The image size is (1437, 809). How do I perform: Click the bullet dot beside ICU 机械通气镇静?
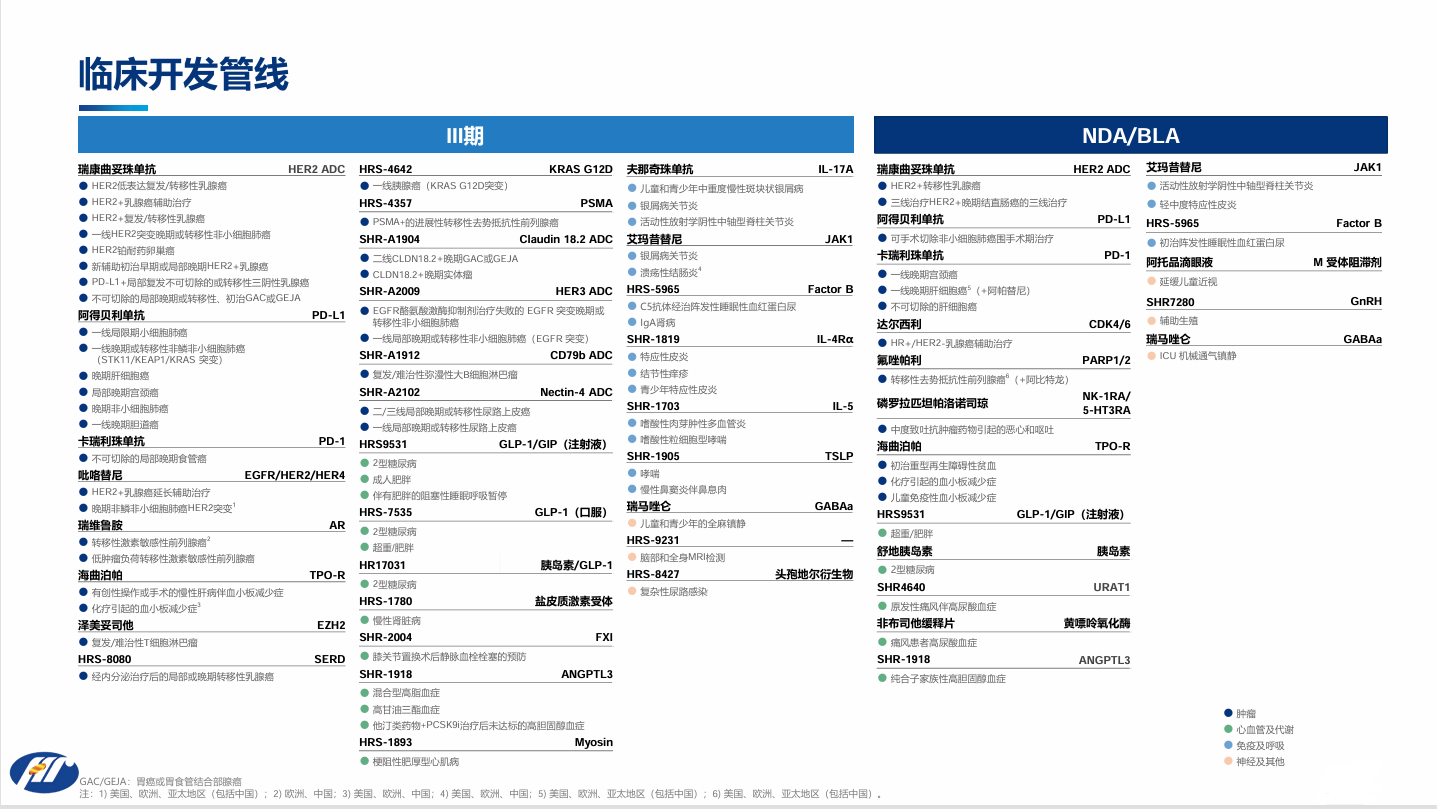(x=1151, y=356)
